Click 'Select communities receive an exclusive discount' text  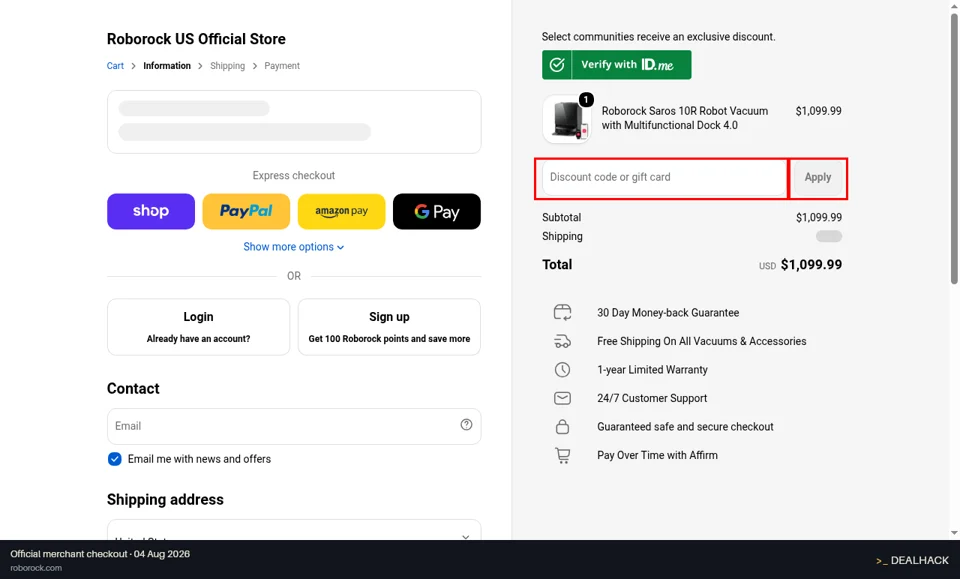(658, 37)
